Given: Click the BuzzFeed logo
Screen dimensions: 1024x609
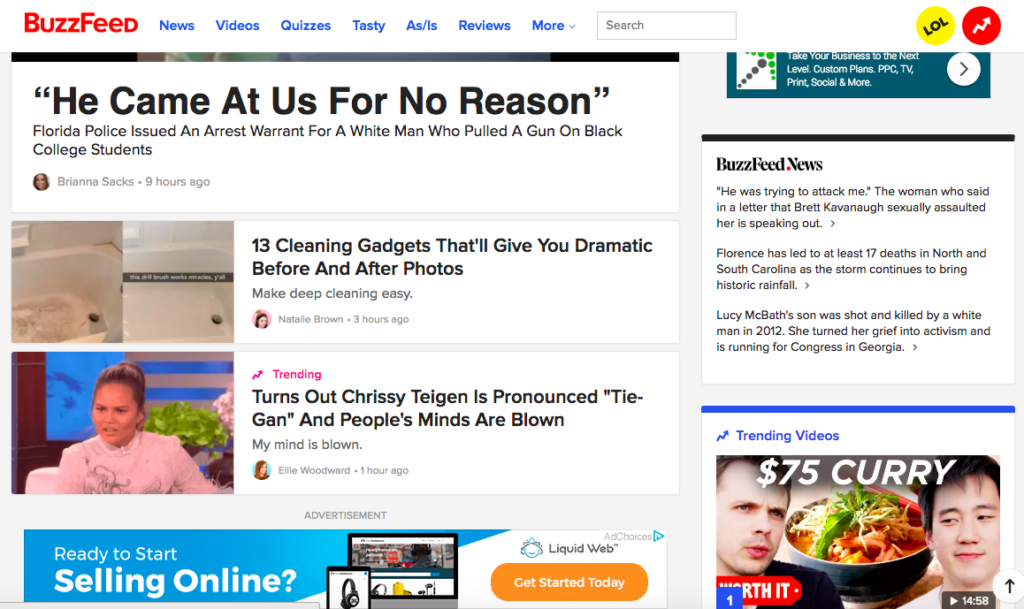Looking at the screenshot, I should (x=81, y=24).
